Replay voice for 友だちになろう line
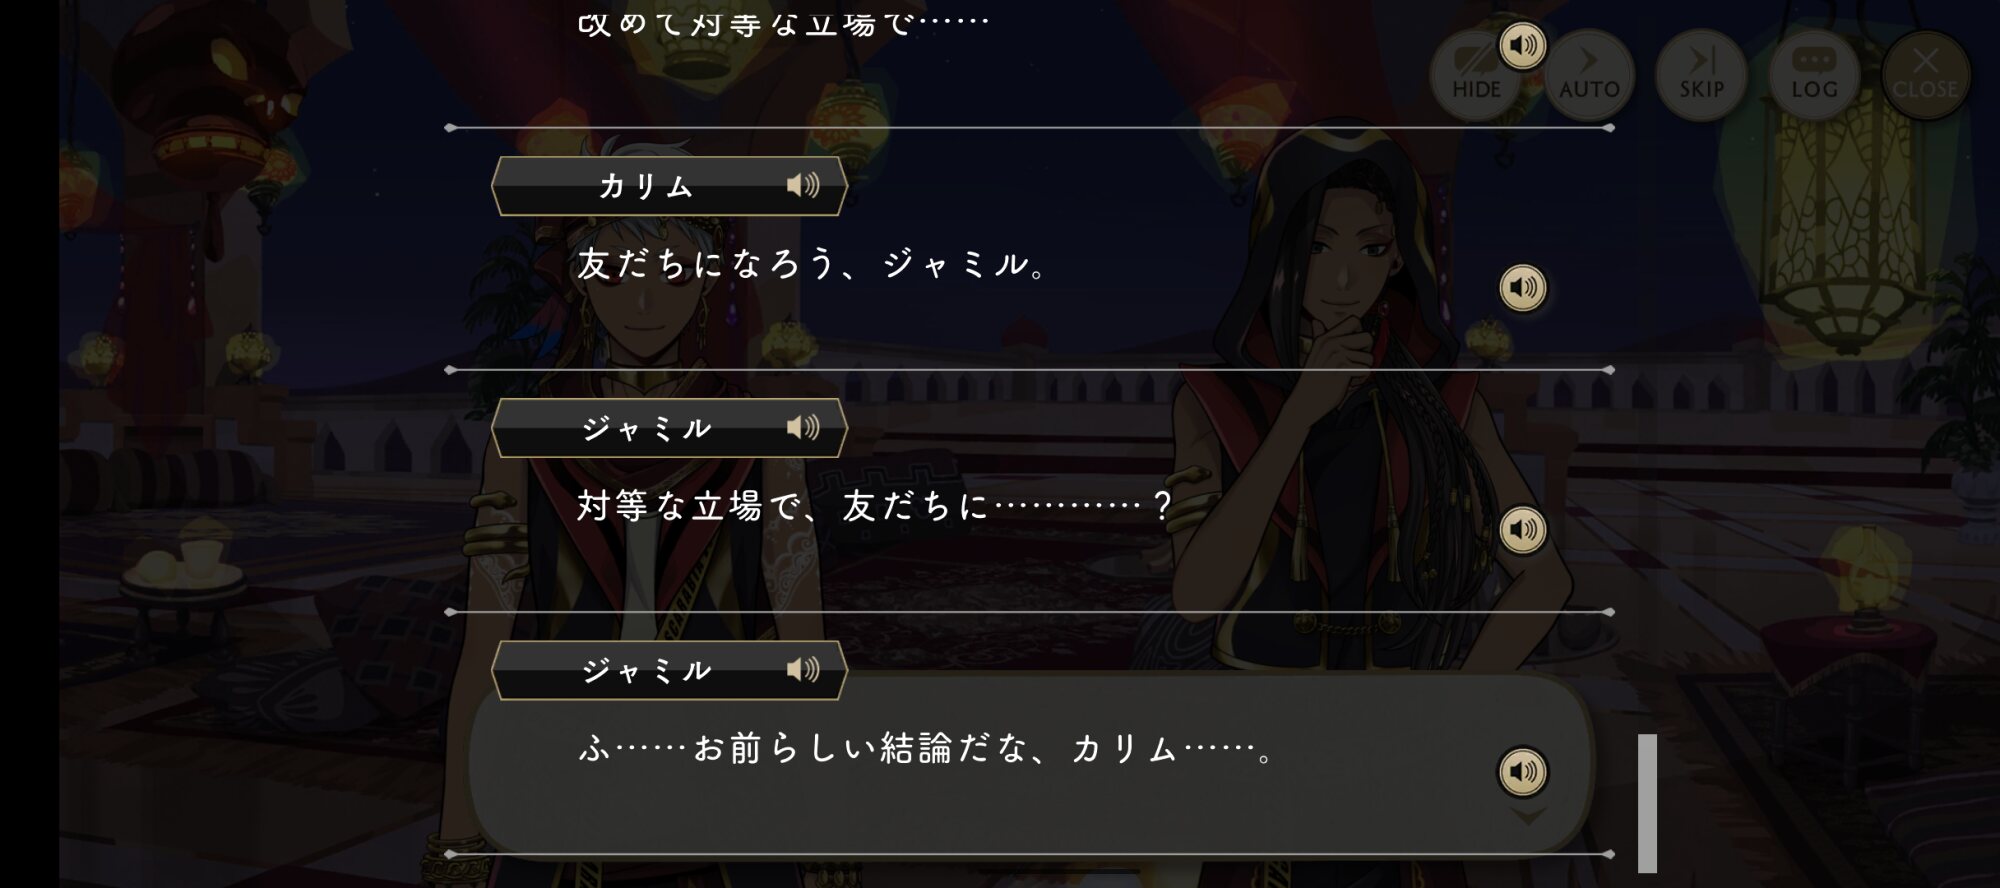 click(1523, 288)
